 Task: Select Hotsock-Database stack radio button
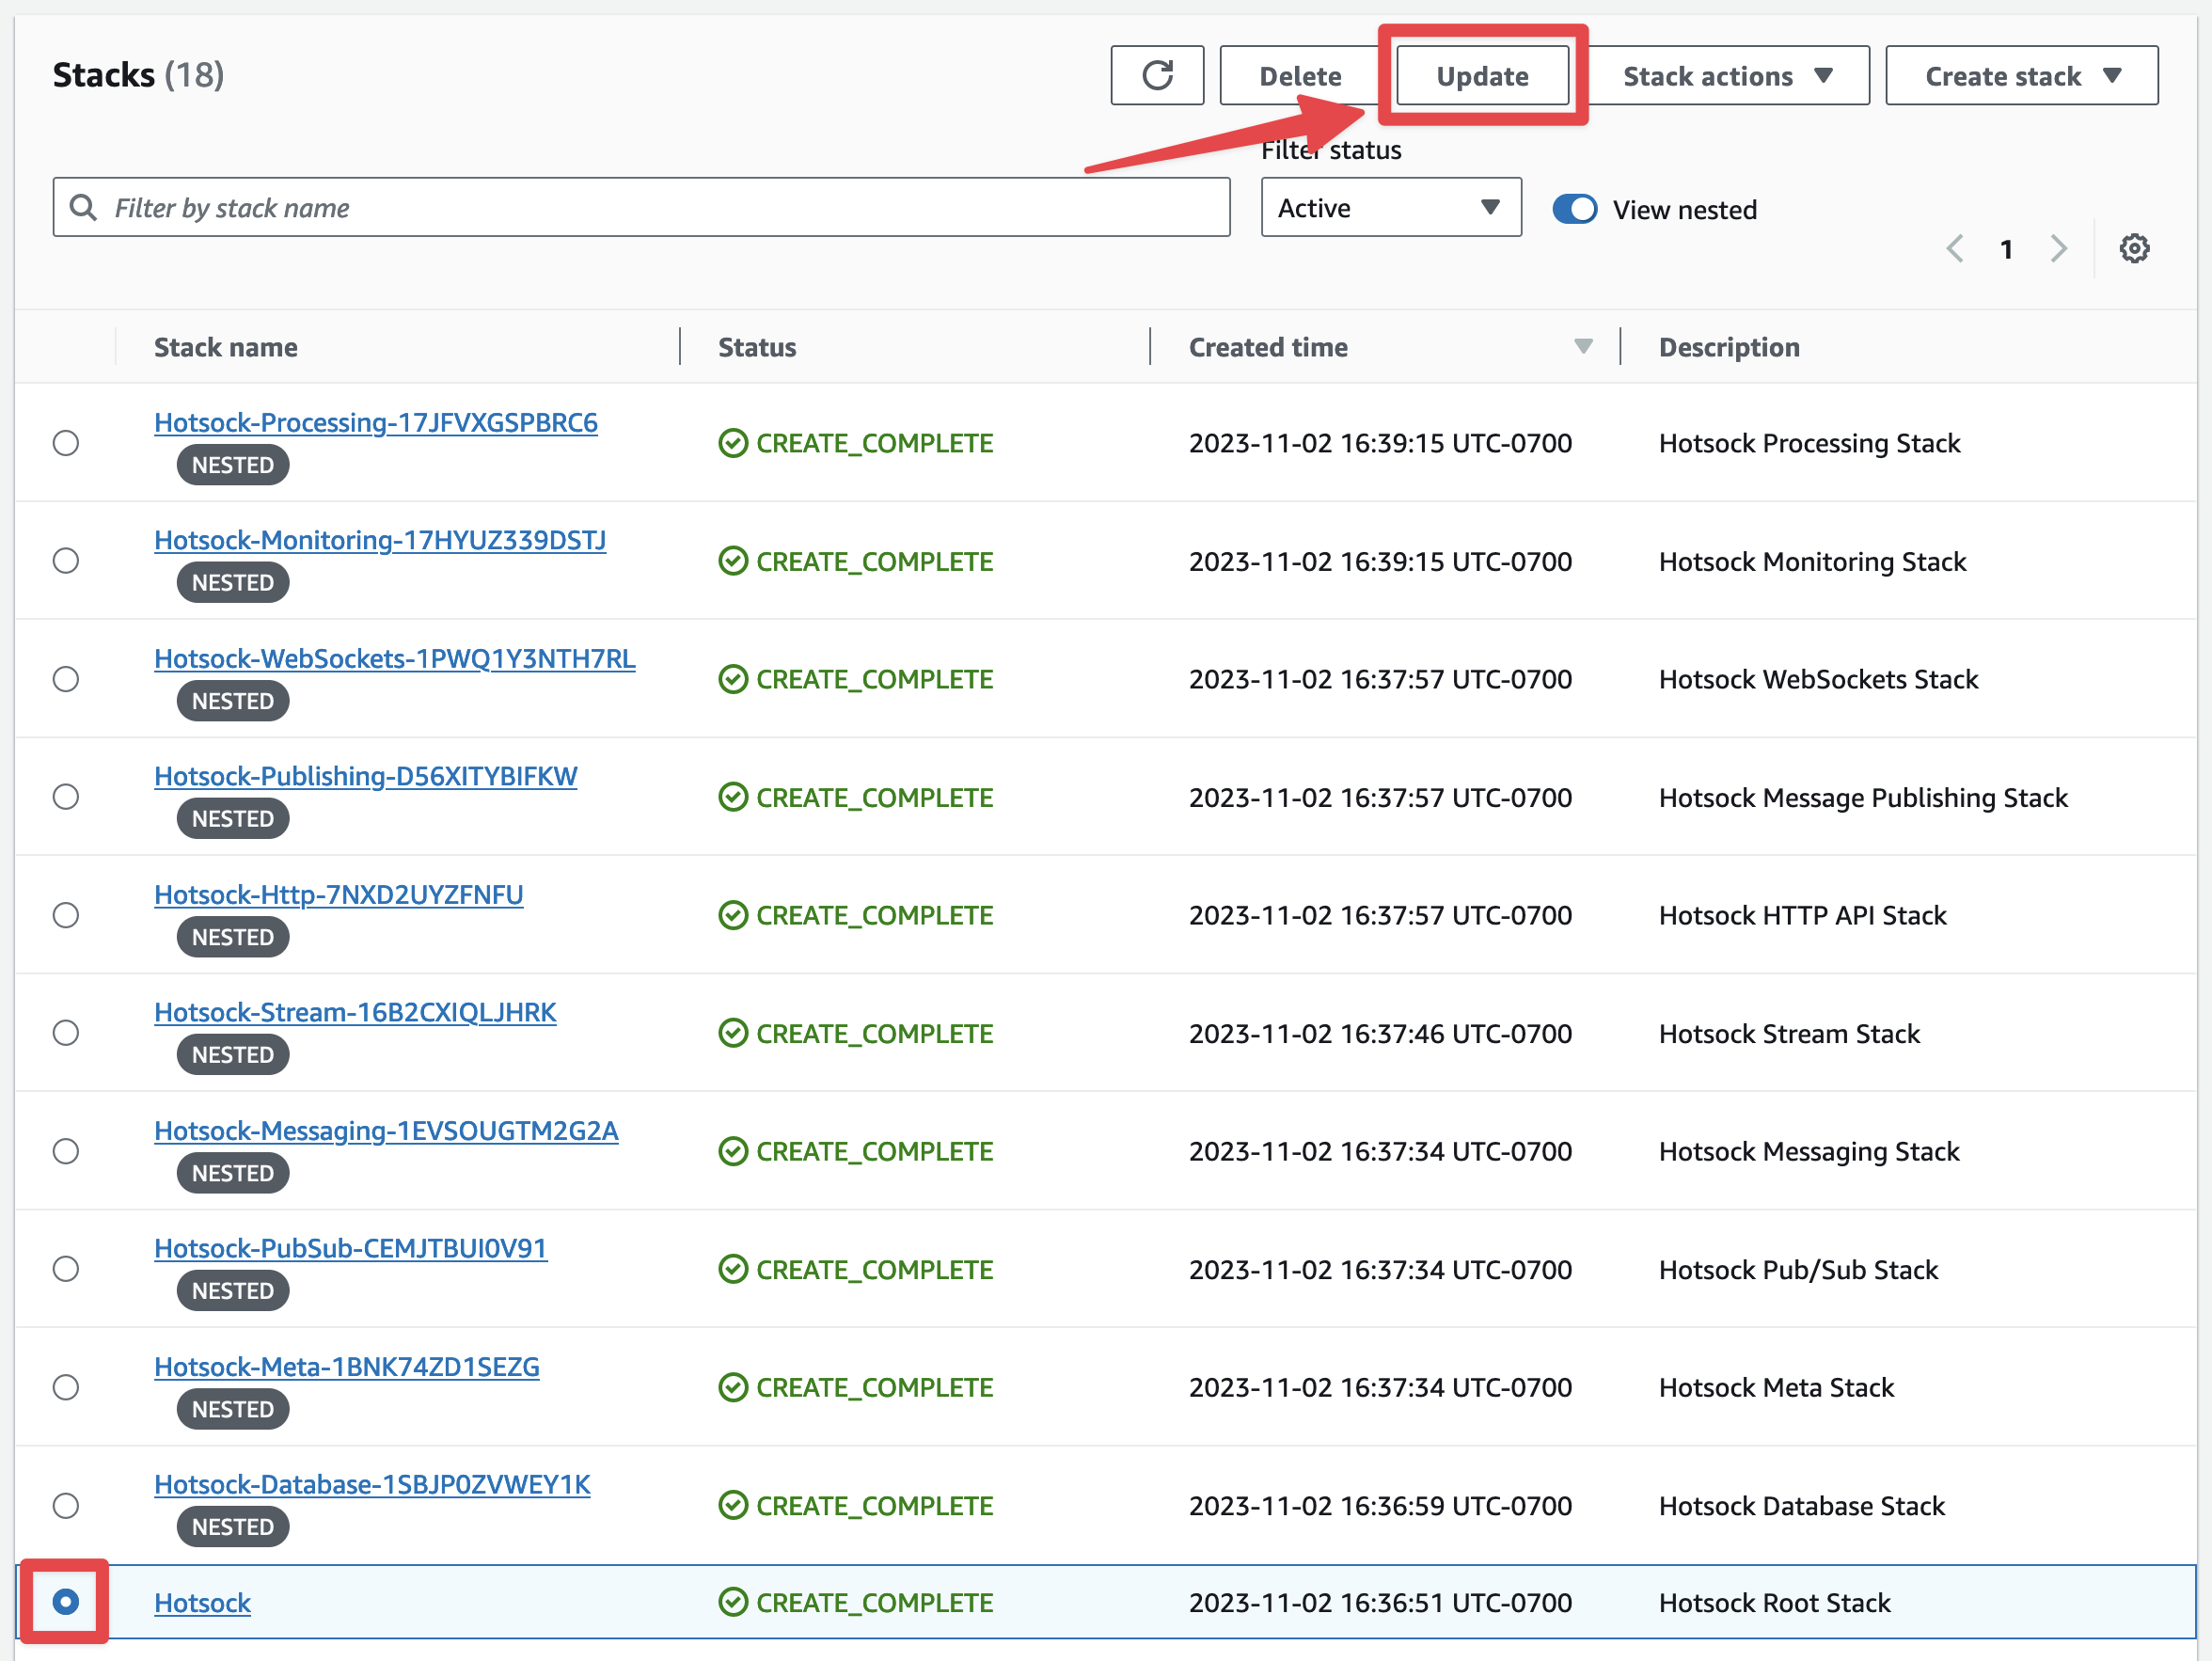click(66, 1505)
